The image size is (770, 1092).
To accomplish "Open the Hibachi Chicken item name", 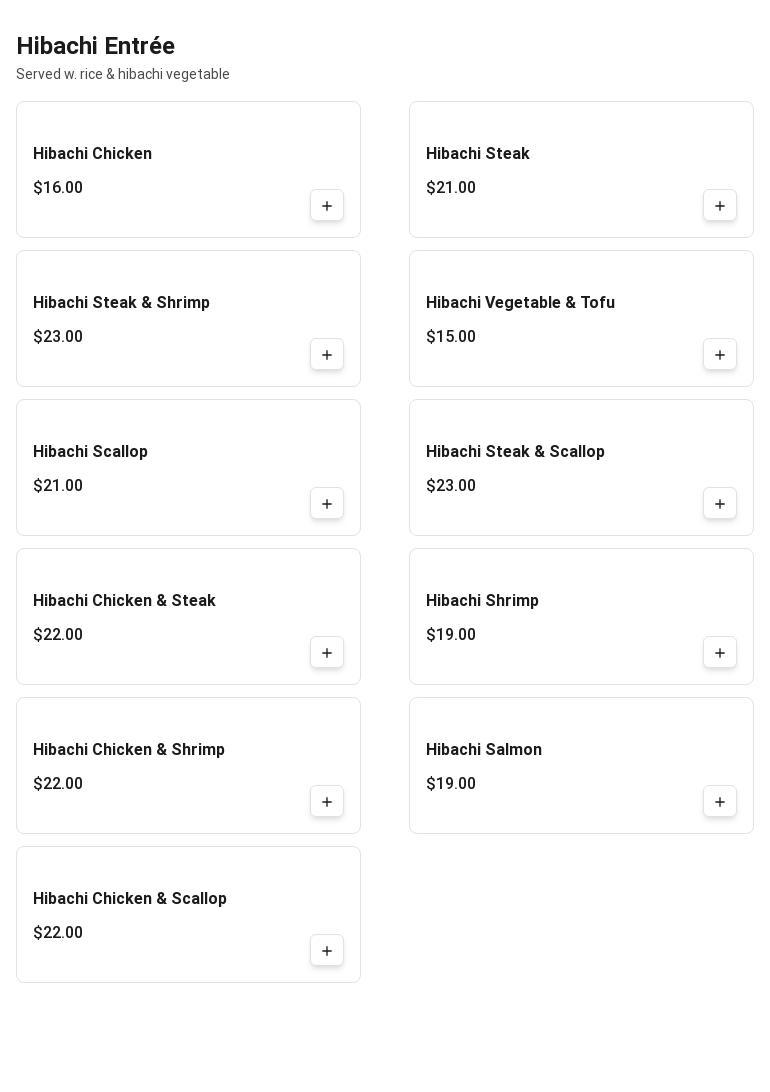I will [92, 154].
